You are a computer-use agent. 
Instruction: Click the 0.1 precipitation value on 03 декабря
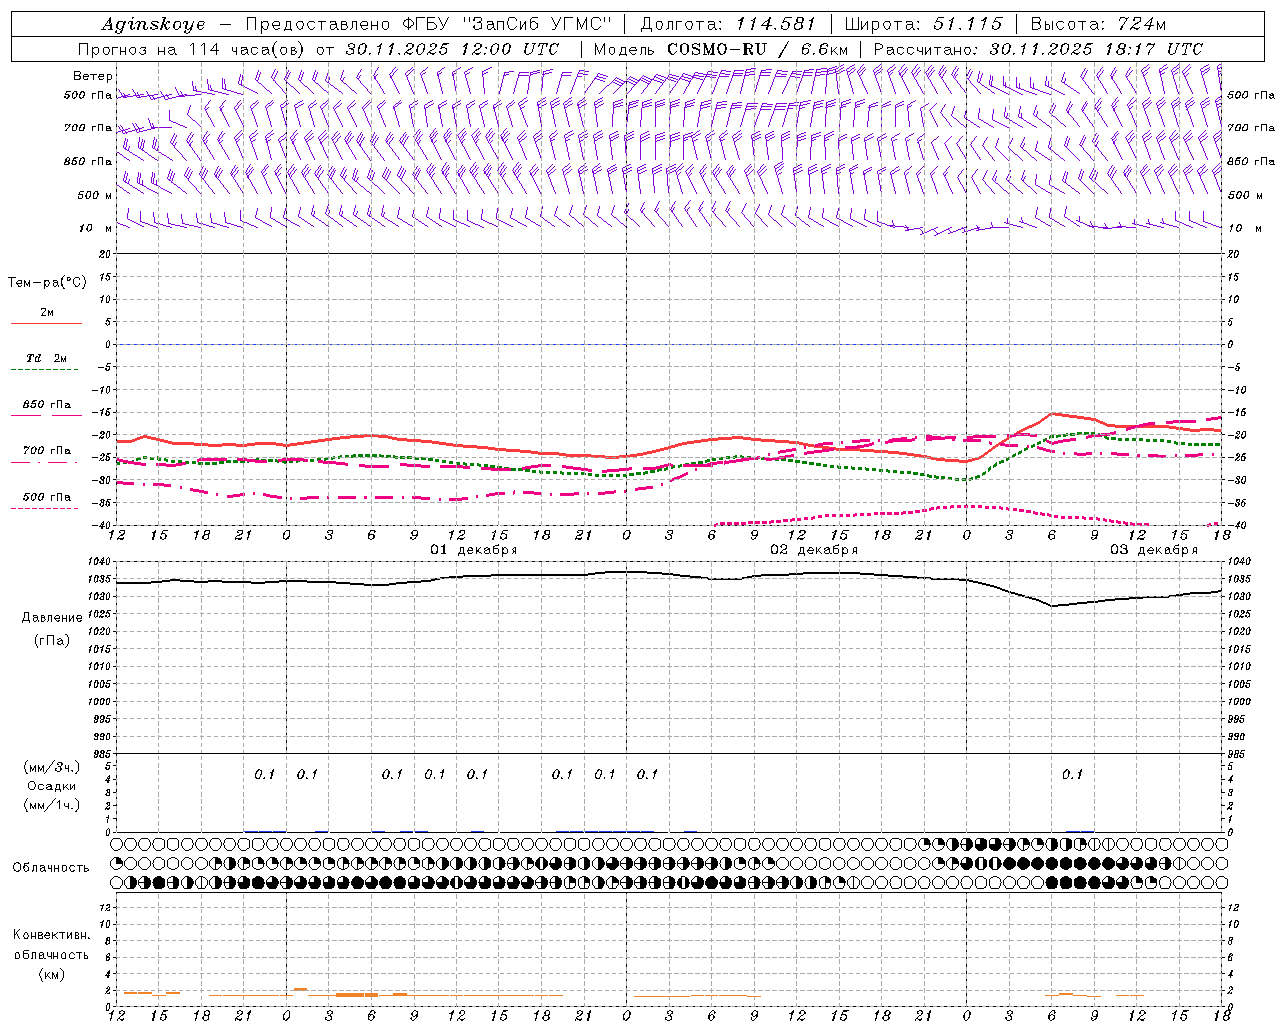click(x=1072, y=774)
